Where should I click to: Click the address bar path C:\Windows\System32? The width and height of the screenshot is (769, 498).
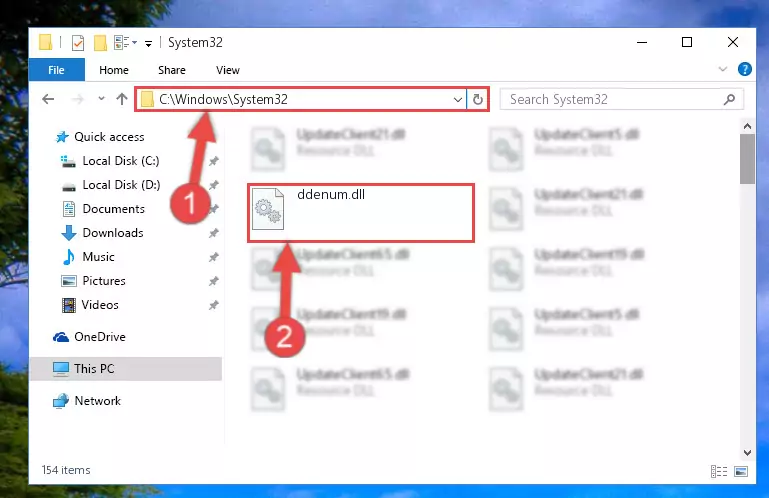click(x=223, y=99)
